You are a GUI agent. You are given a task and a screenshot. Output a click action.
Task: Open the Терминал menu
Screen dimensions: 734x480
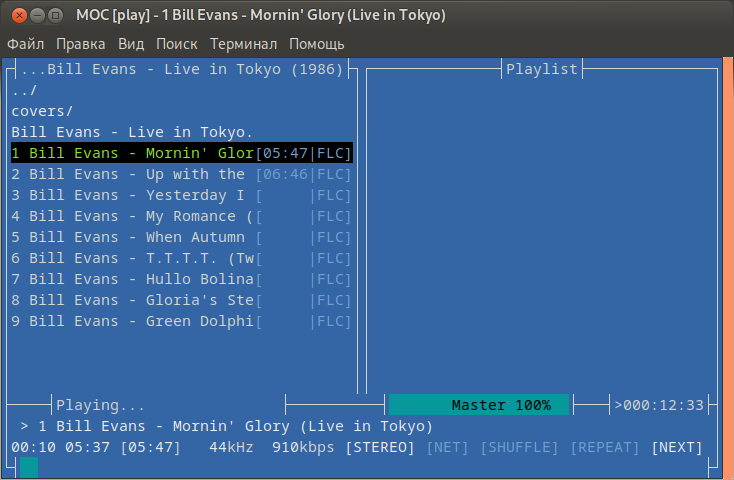click(243, 44)
